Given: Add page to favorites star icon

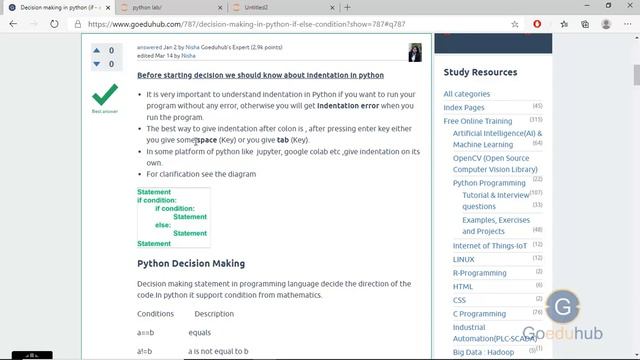Looking at the screenshot, I should [515, 24].
